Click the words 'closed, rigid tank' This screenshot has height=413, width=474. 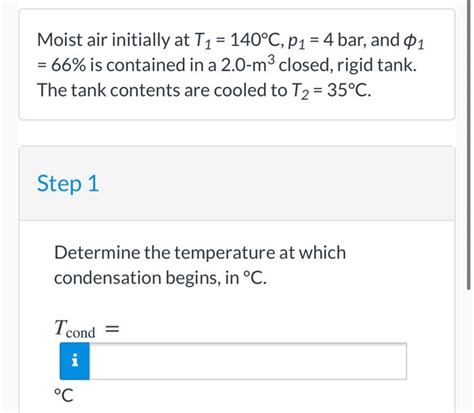pyautogui.click(x=348, y=65)
